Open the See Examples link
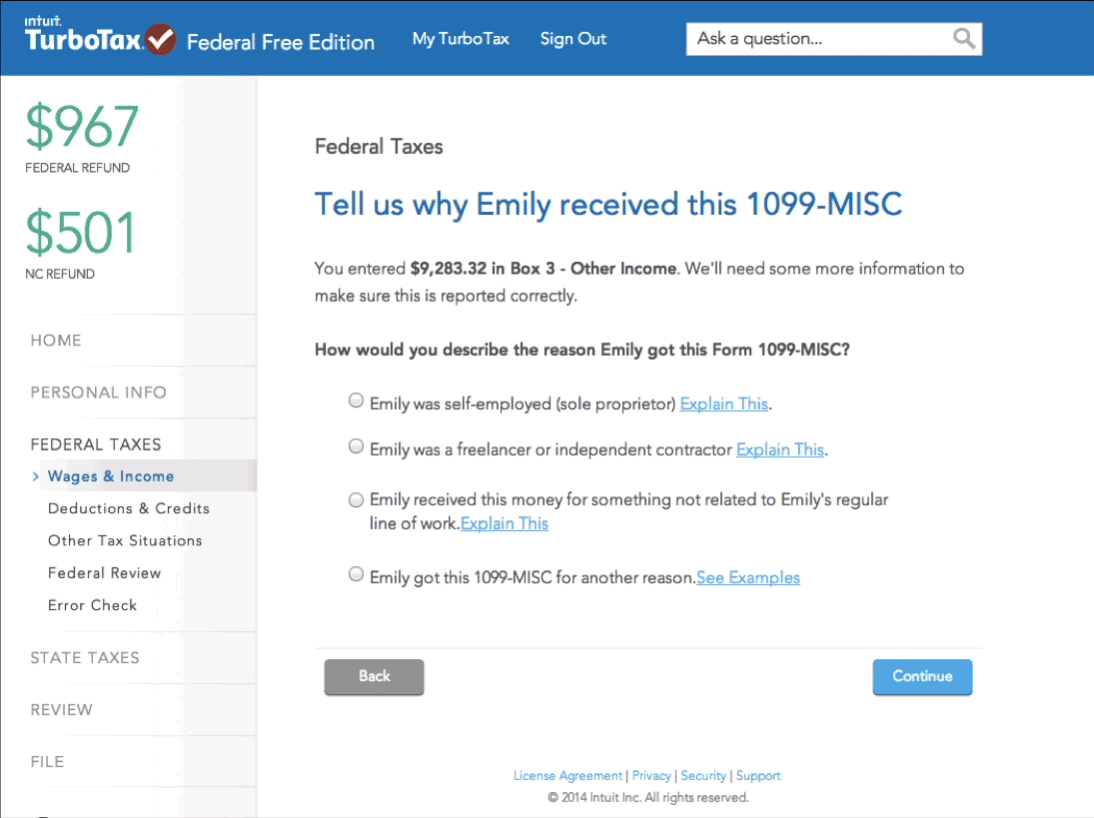This screenshot has height=818, width=1094. (748, 578)
